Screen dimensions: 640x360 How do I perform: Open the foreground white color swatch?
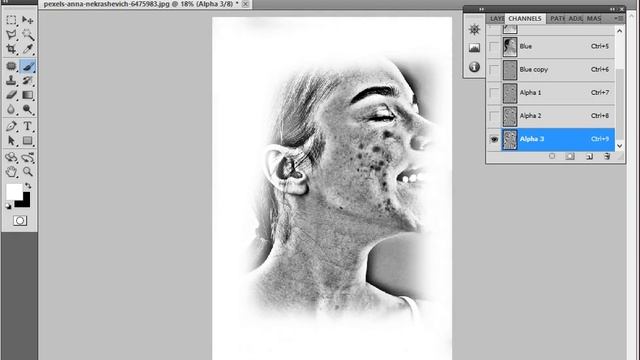coord(13,191)
